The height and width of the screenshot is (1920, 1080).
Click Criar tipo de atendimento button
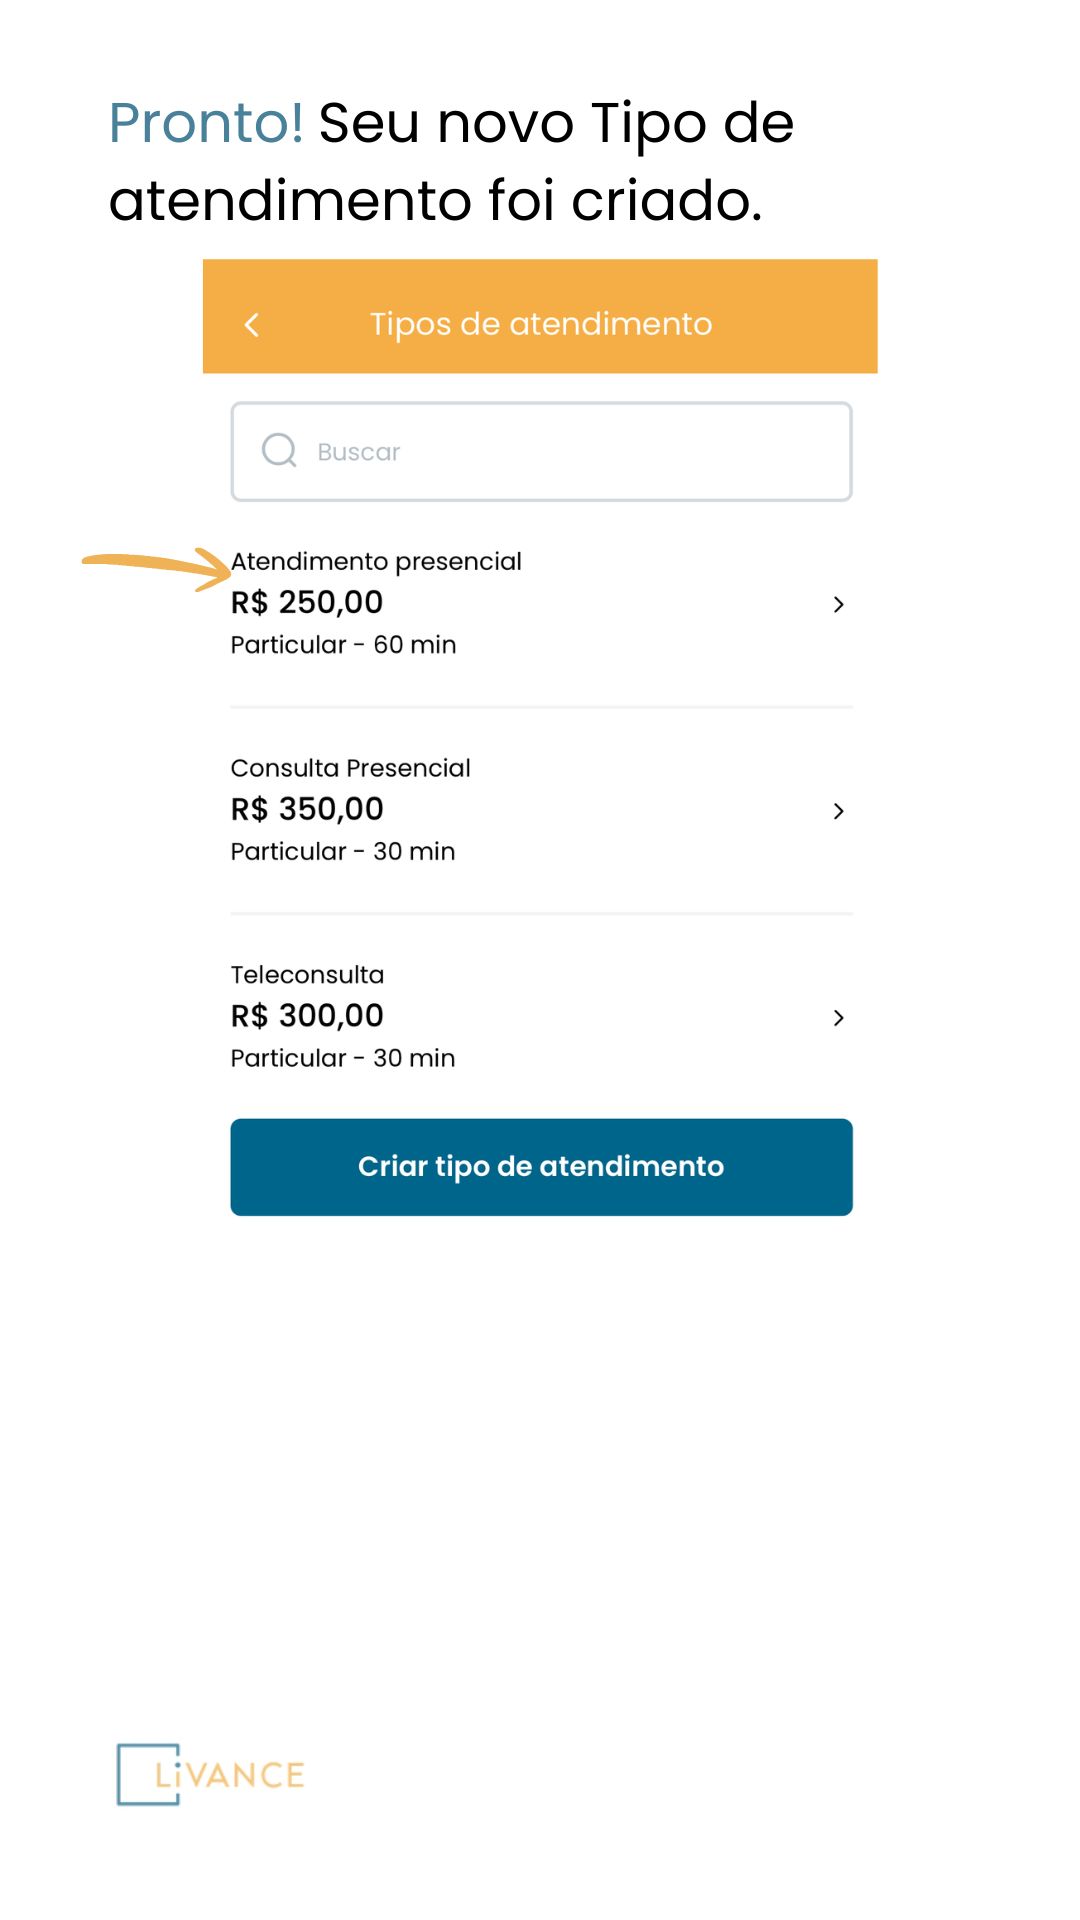pyautogui.click(x=541, y=1167)
